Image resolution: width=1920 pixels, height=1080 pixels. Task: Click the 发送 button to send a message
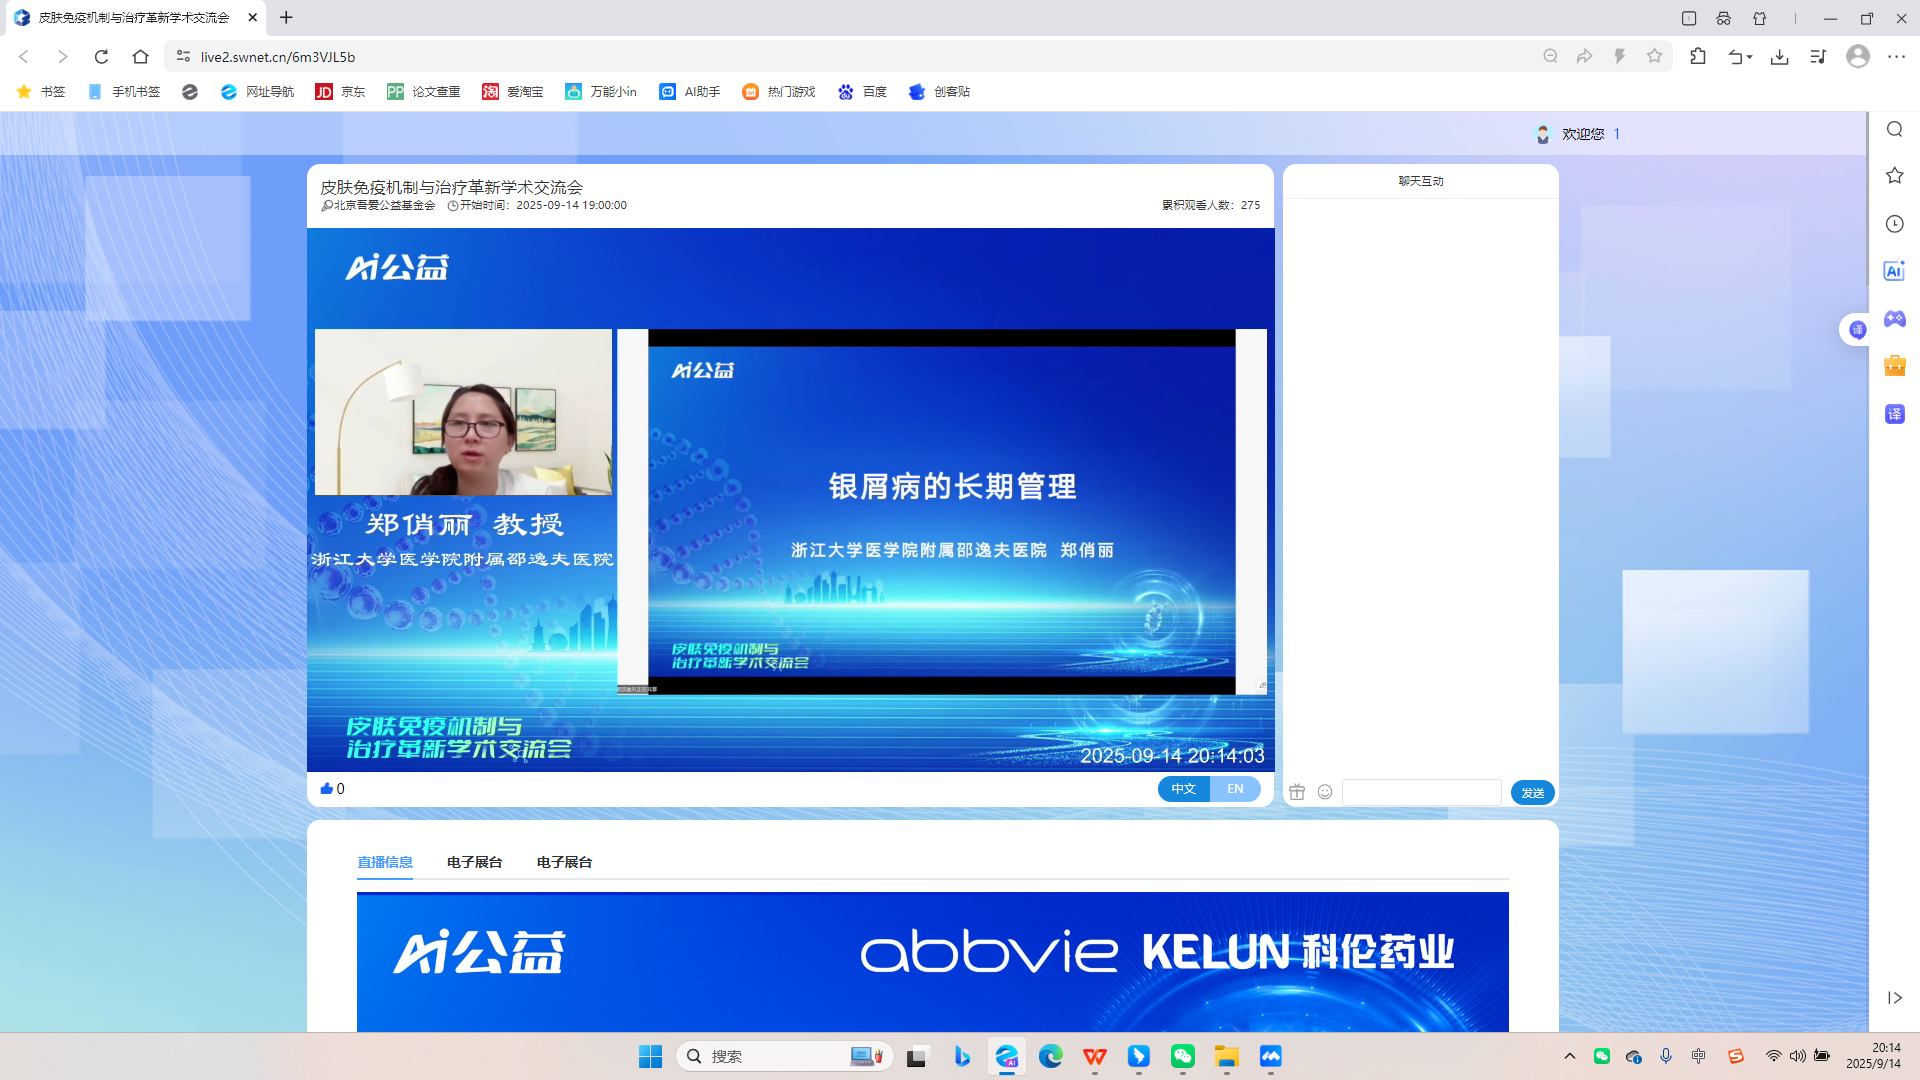pyautogui.click(x=1531, y=792)
